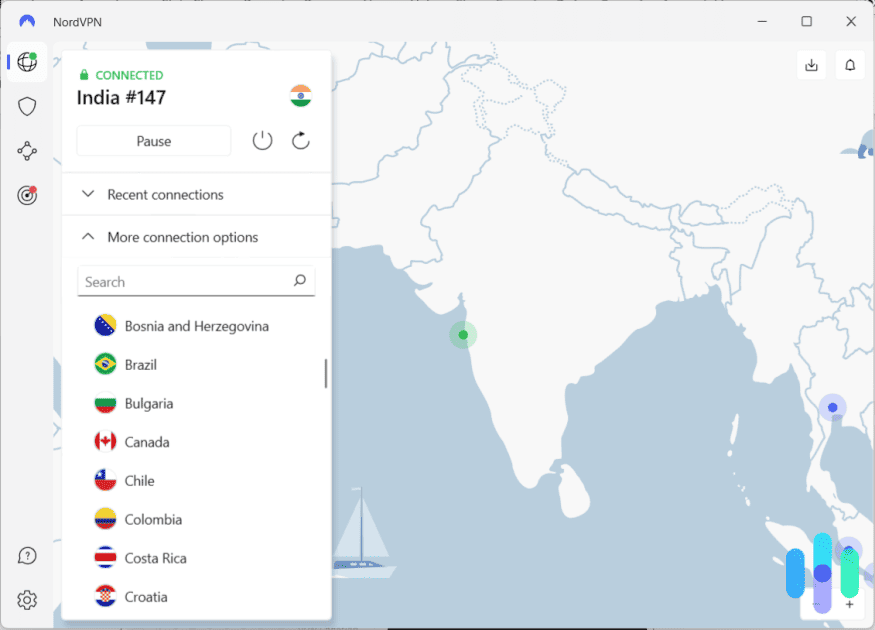875x630 pixels.
Task: Open Help via the question mark icon
Action: point(27,555)
